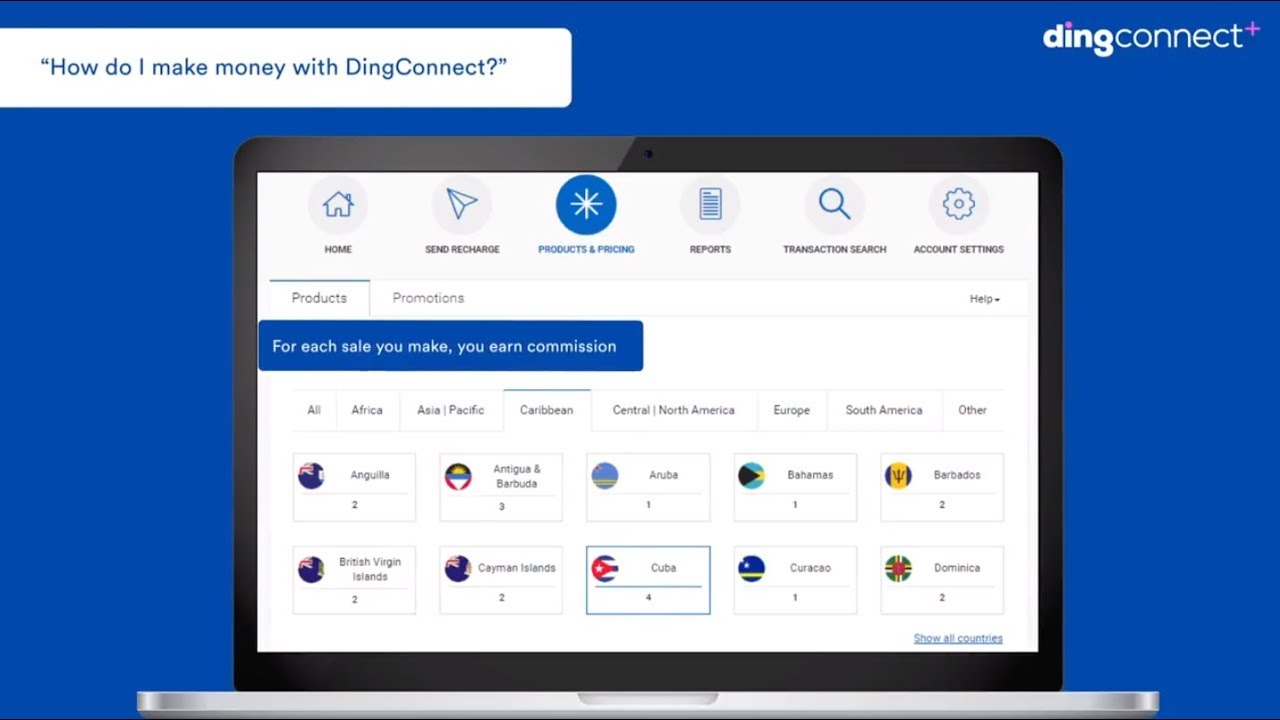Click the Barbados country name
Screen dimensions: 1280x720
(x=957, y=476)
